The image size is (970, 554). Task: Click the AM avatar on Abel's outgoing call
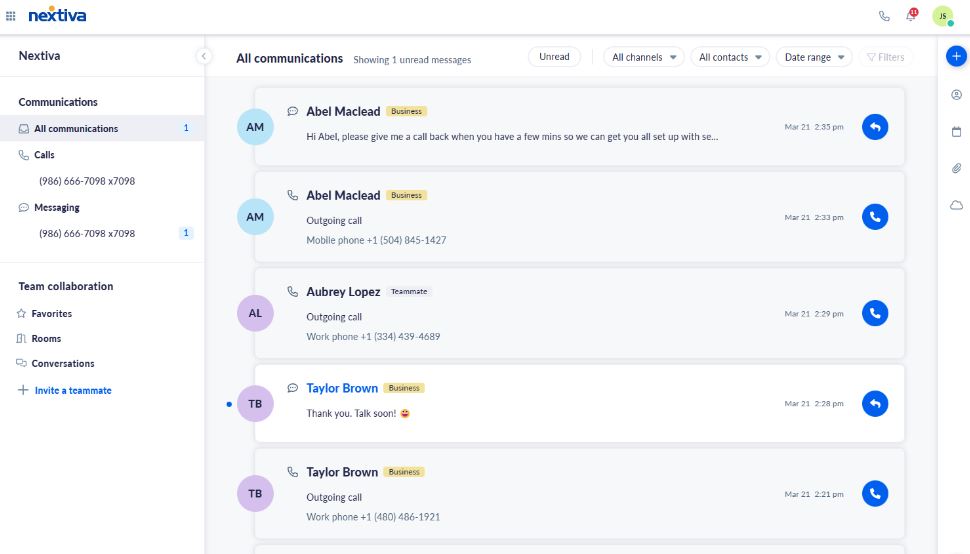pyautogui.click(x=255, y=217)
